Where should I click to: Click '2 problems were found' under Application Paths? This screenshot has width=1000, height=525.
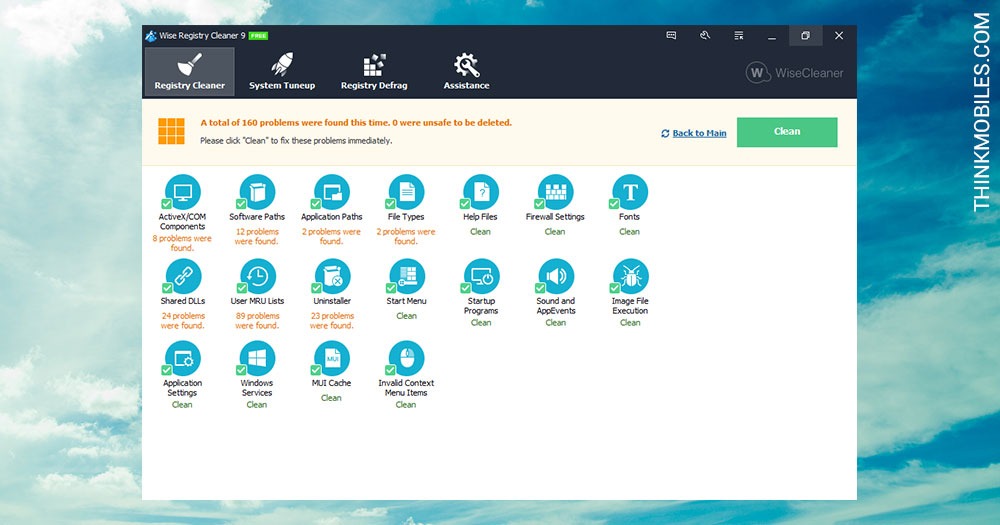(x=332, y=237)
